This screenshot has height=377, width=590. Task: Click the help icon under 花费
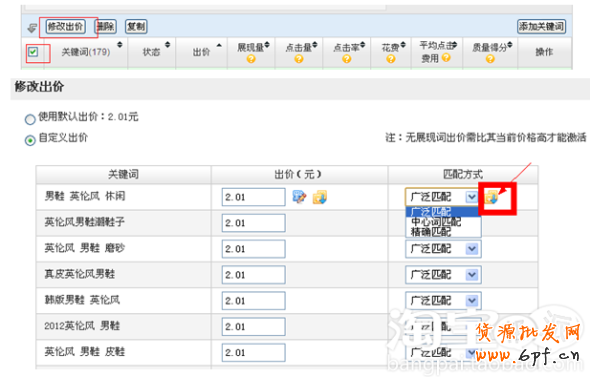click(391, 59)
